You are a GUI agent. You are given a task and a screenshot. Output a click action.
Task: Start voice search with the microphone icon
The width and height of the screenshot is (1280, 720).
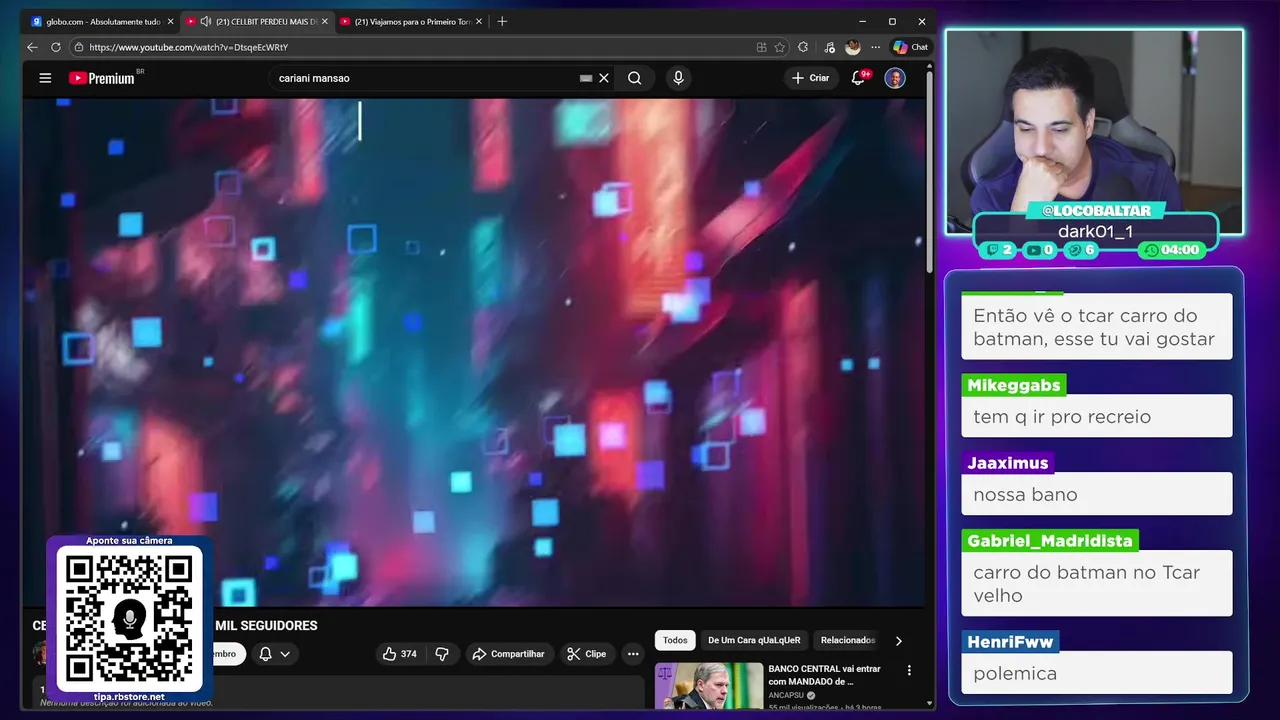tap(678, 78)
